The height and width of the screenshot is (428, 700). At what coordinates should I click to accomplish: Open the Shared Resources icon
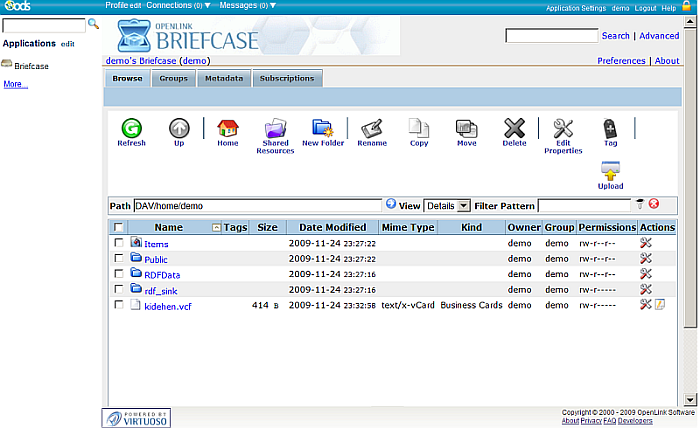[x=275, y=129]
